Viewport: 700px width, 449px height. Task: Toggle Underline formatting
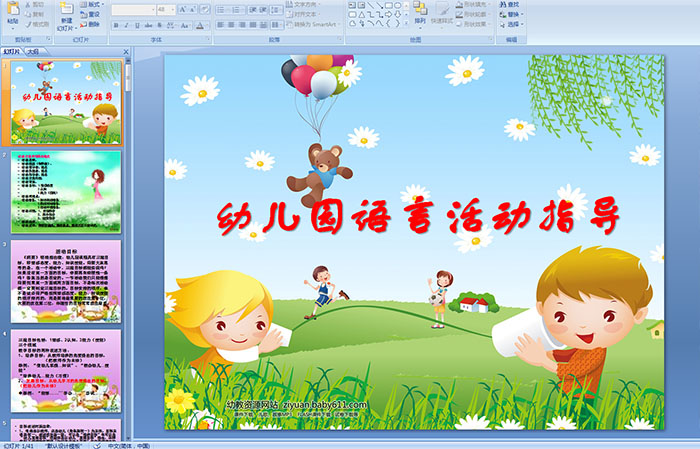click(137, 25)
